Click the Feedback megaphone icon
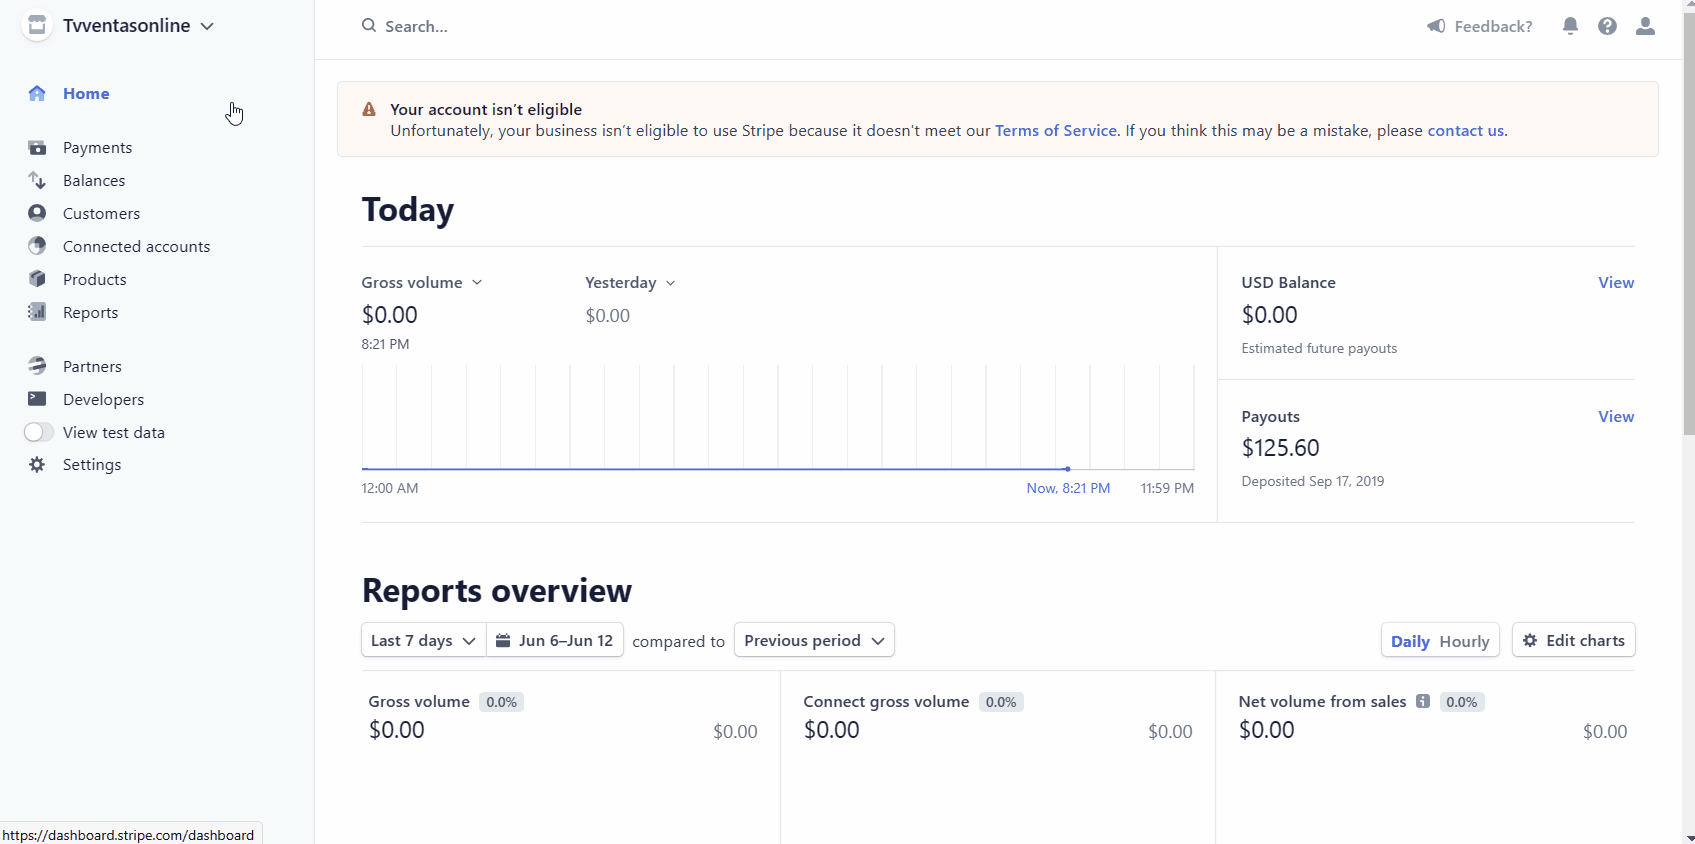1695x844 pixels. point(1436,26)
